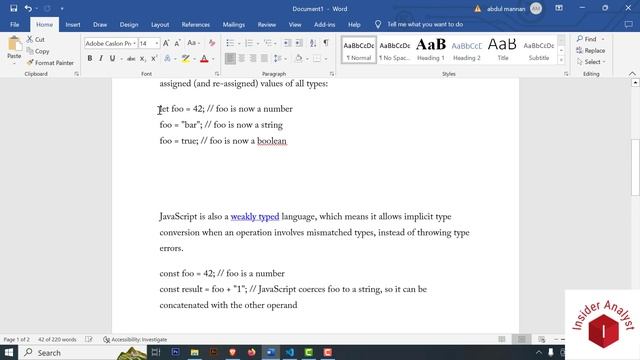The image size is (640, 360).
Task: Expand numbering list style options
Action: tap(258, 43)
